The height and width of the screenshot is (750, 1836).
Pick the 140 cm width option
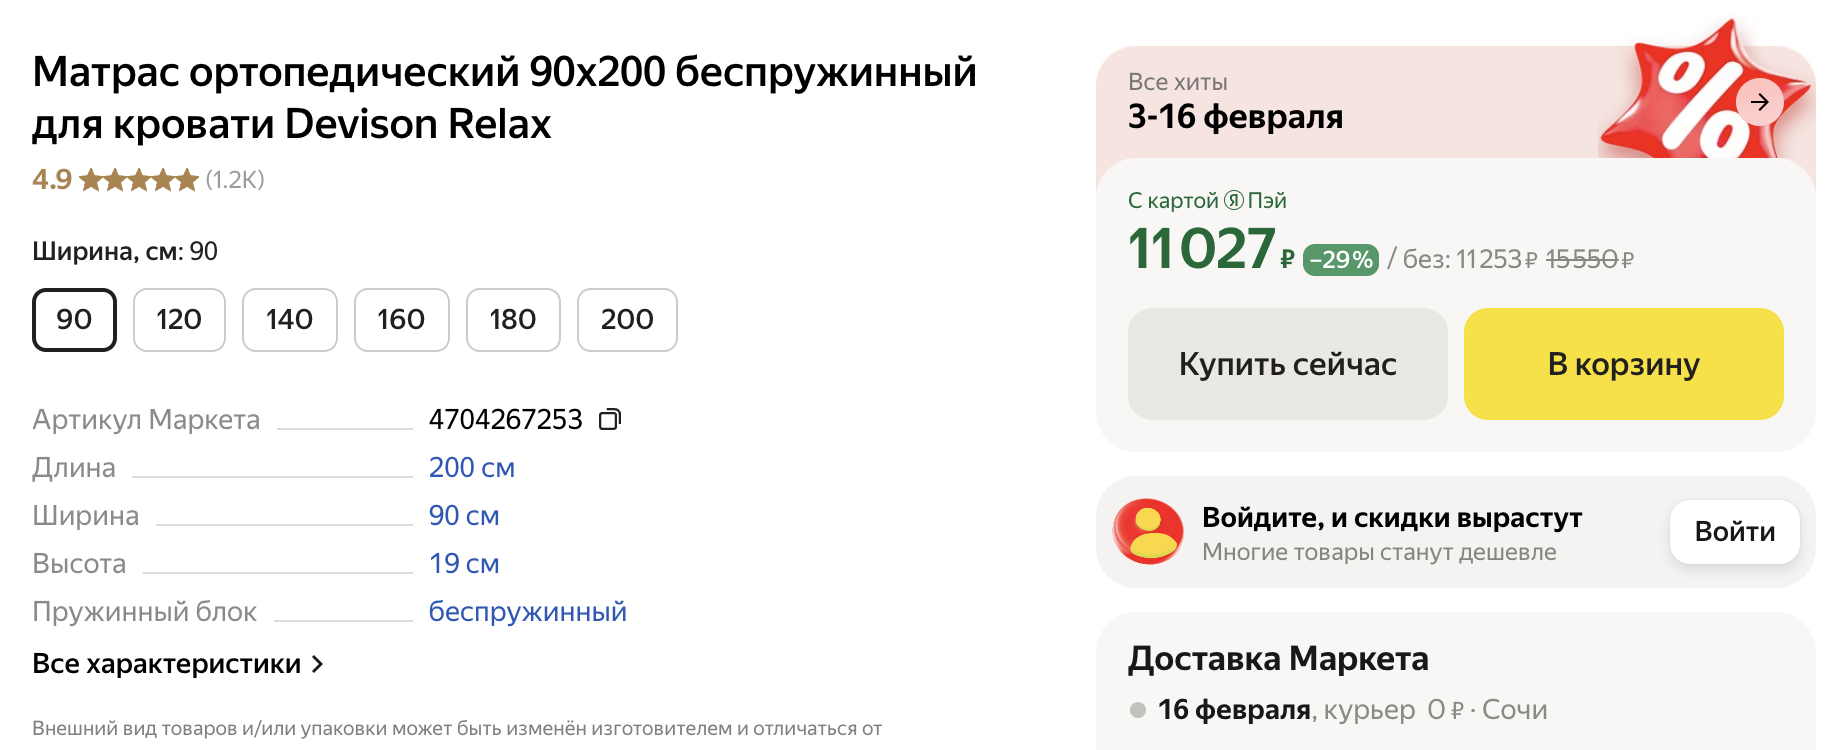pos(289,320)
